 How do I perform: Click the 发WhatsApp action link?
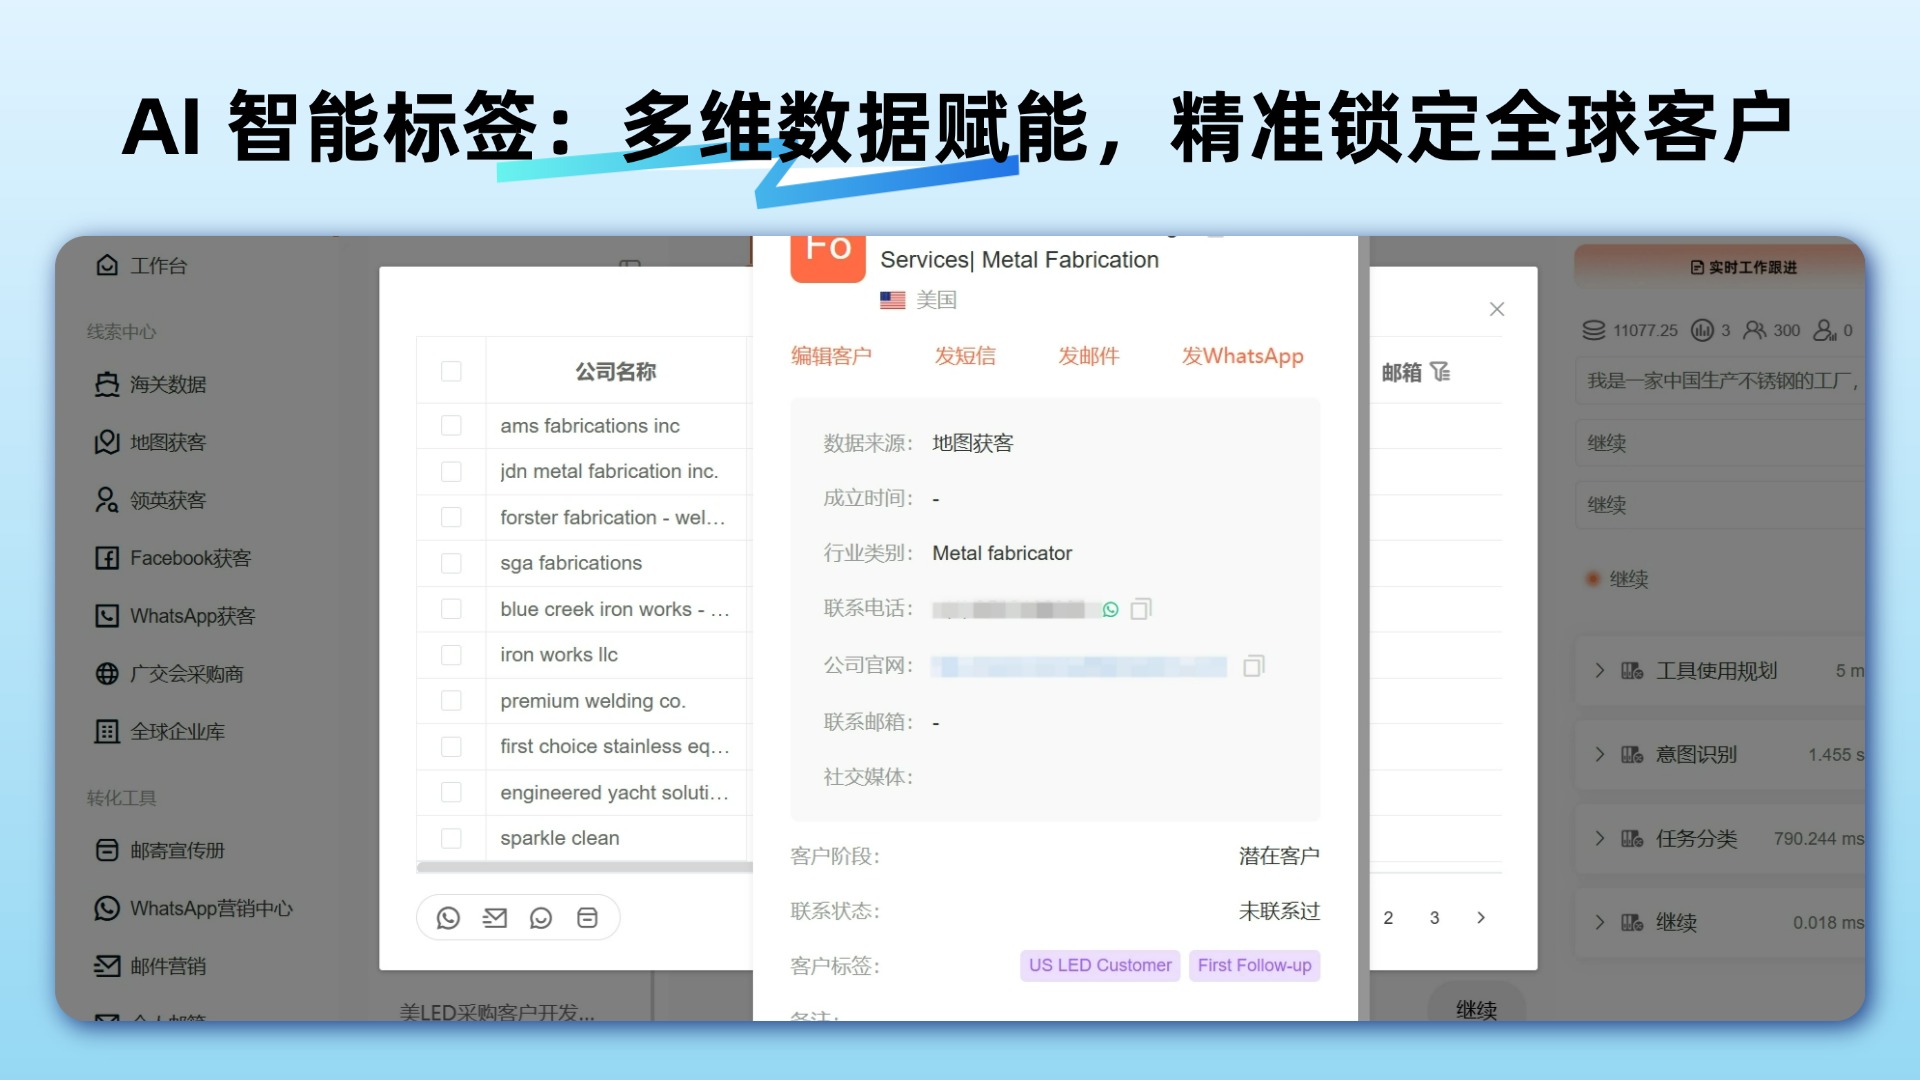click(x=1242, y=356)
